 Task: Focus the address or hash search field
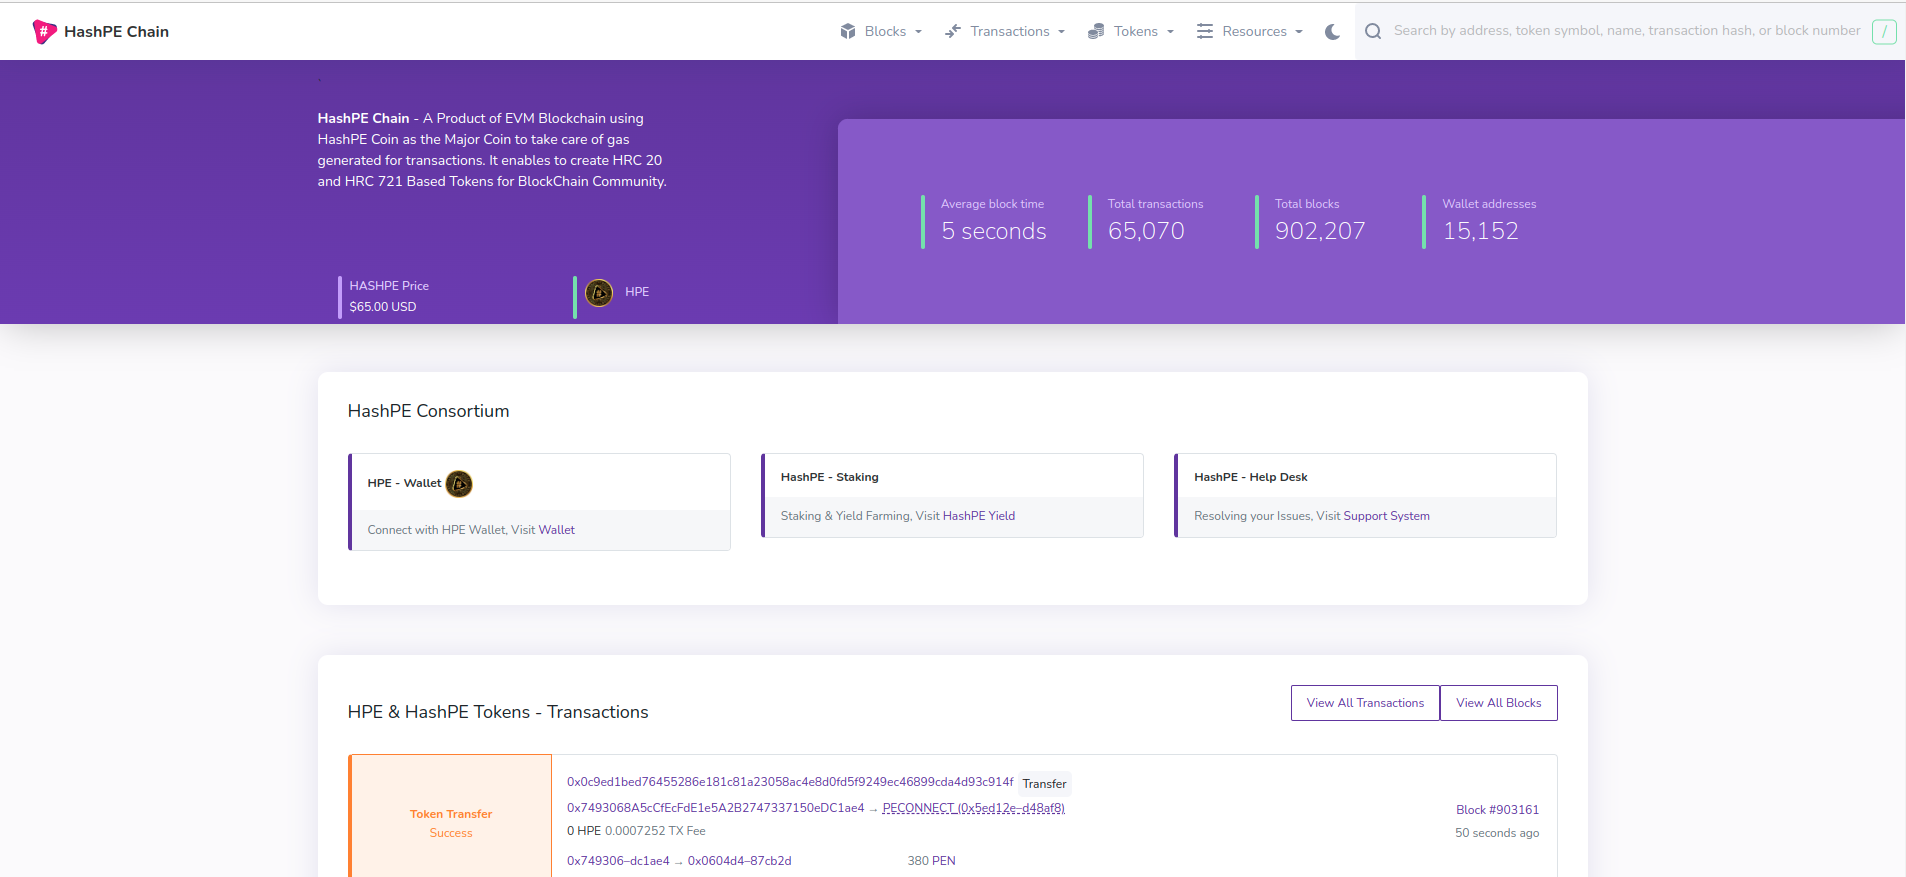[x=1627, y=31]
